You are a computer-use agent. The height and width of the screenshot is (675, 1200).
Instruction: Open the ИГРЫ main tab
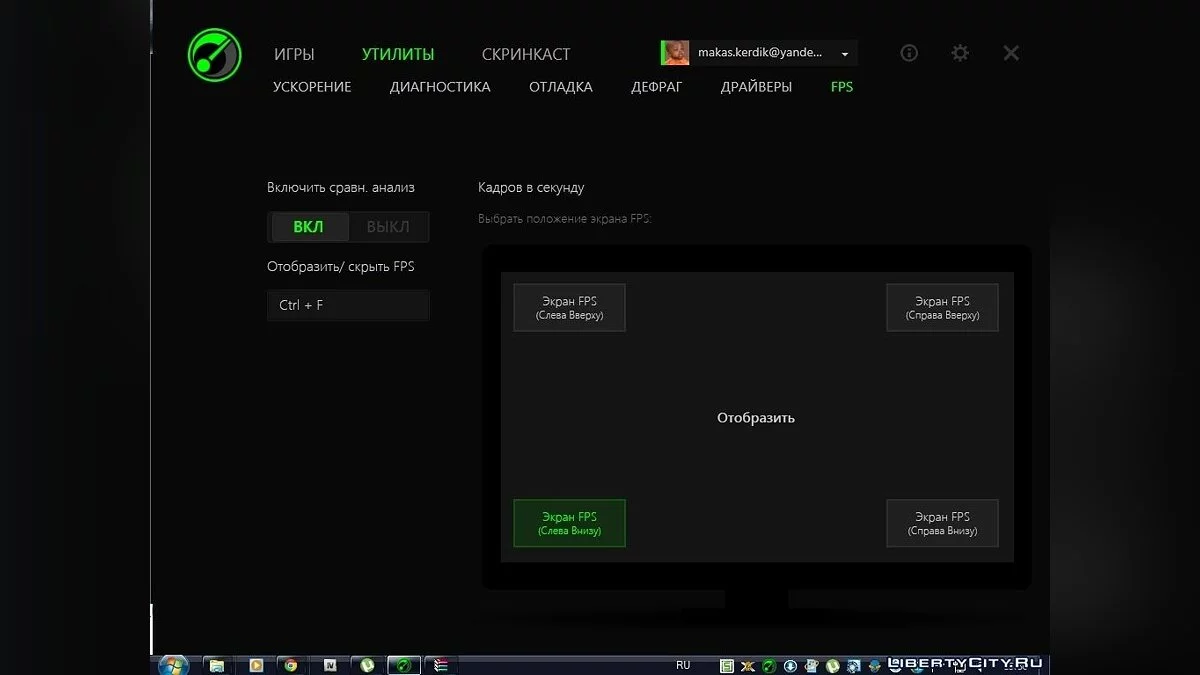click(294, 54)
